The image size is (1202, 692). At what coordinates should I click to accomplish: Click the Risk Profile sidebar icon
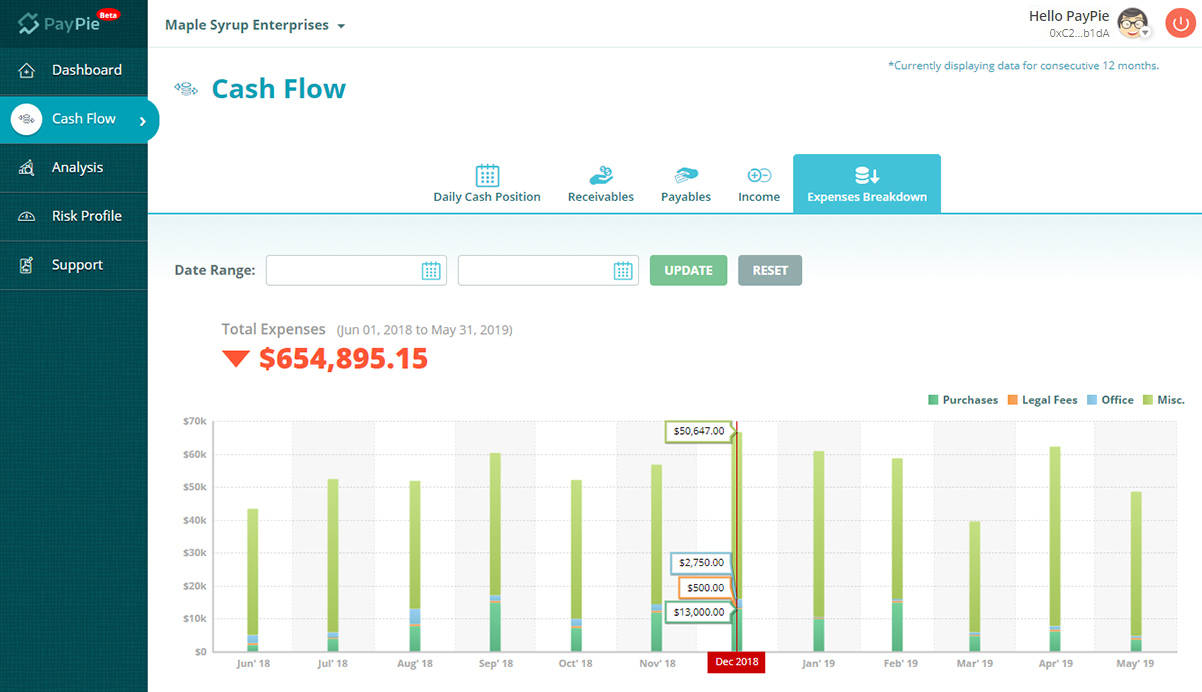click(25, 216)
